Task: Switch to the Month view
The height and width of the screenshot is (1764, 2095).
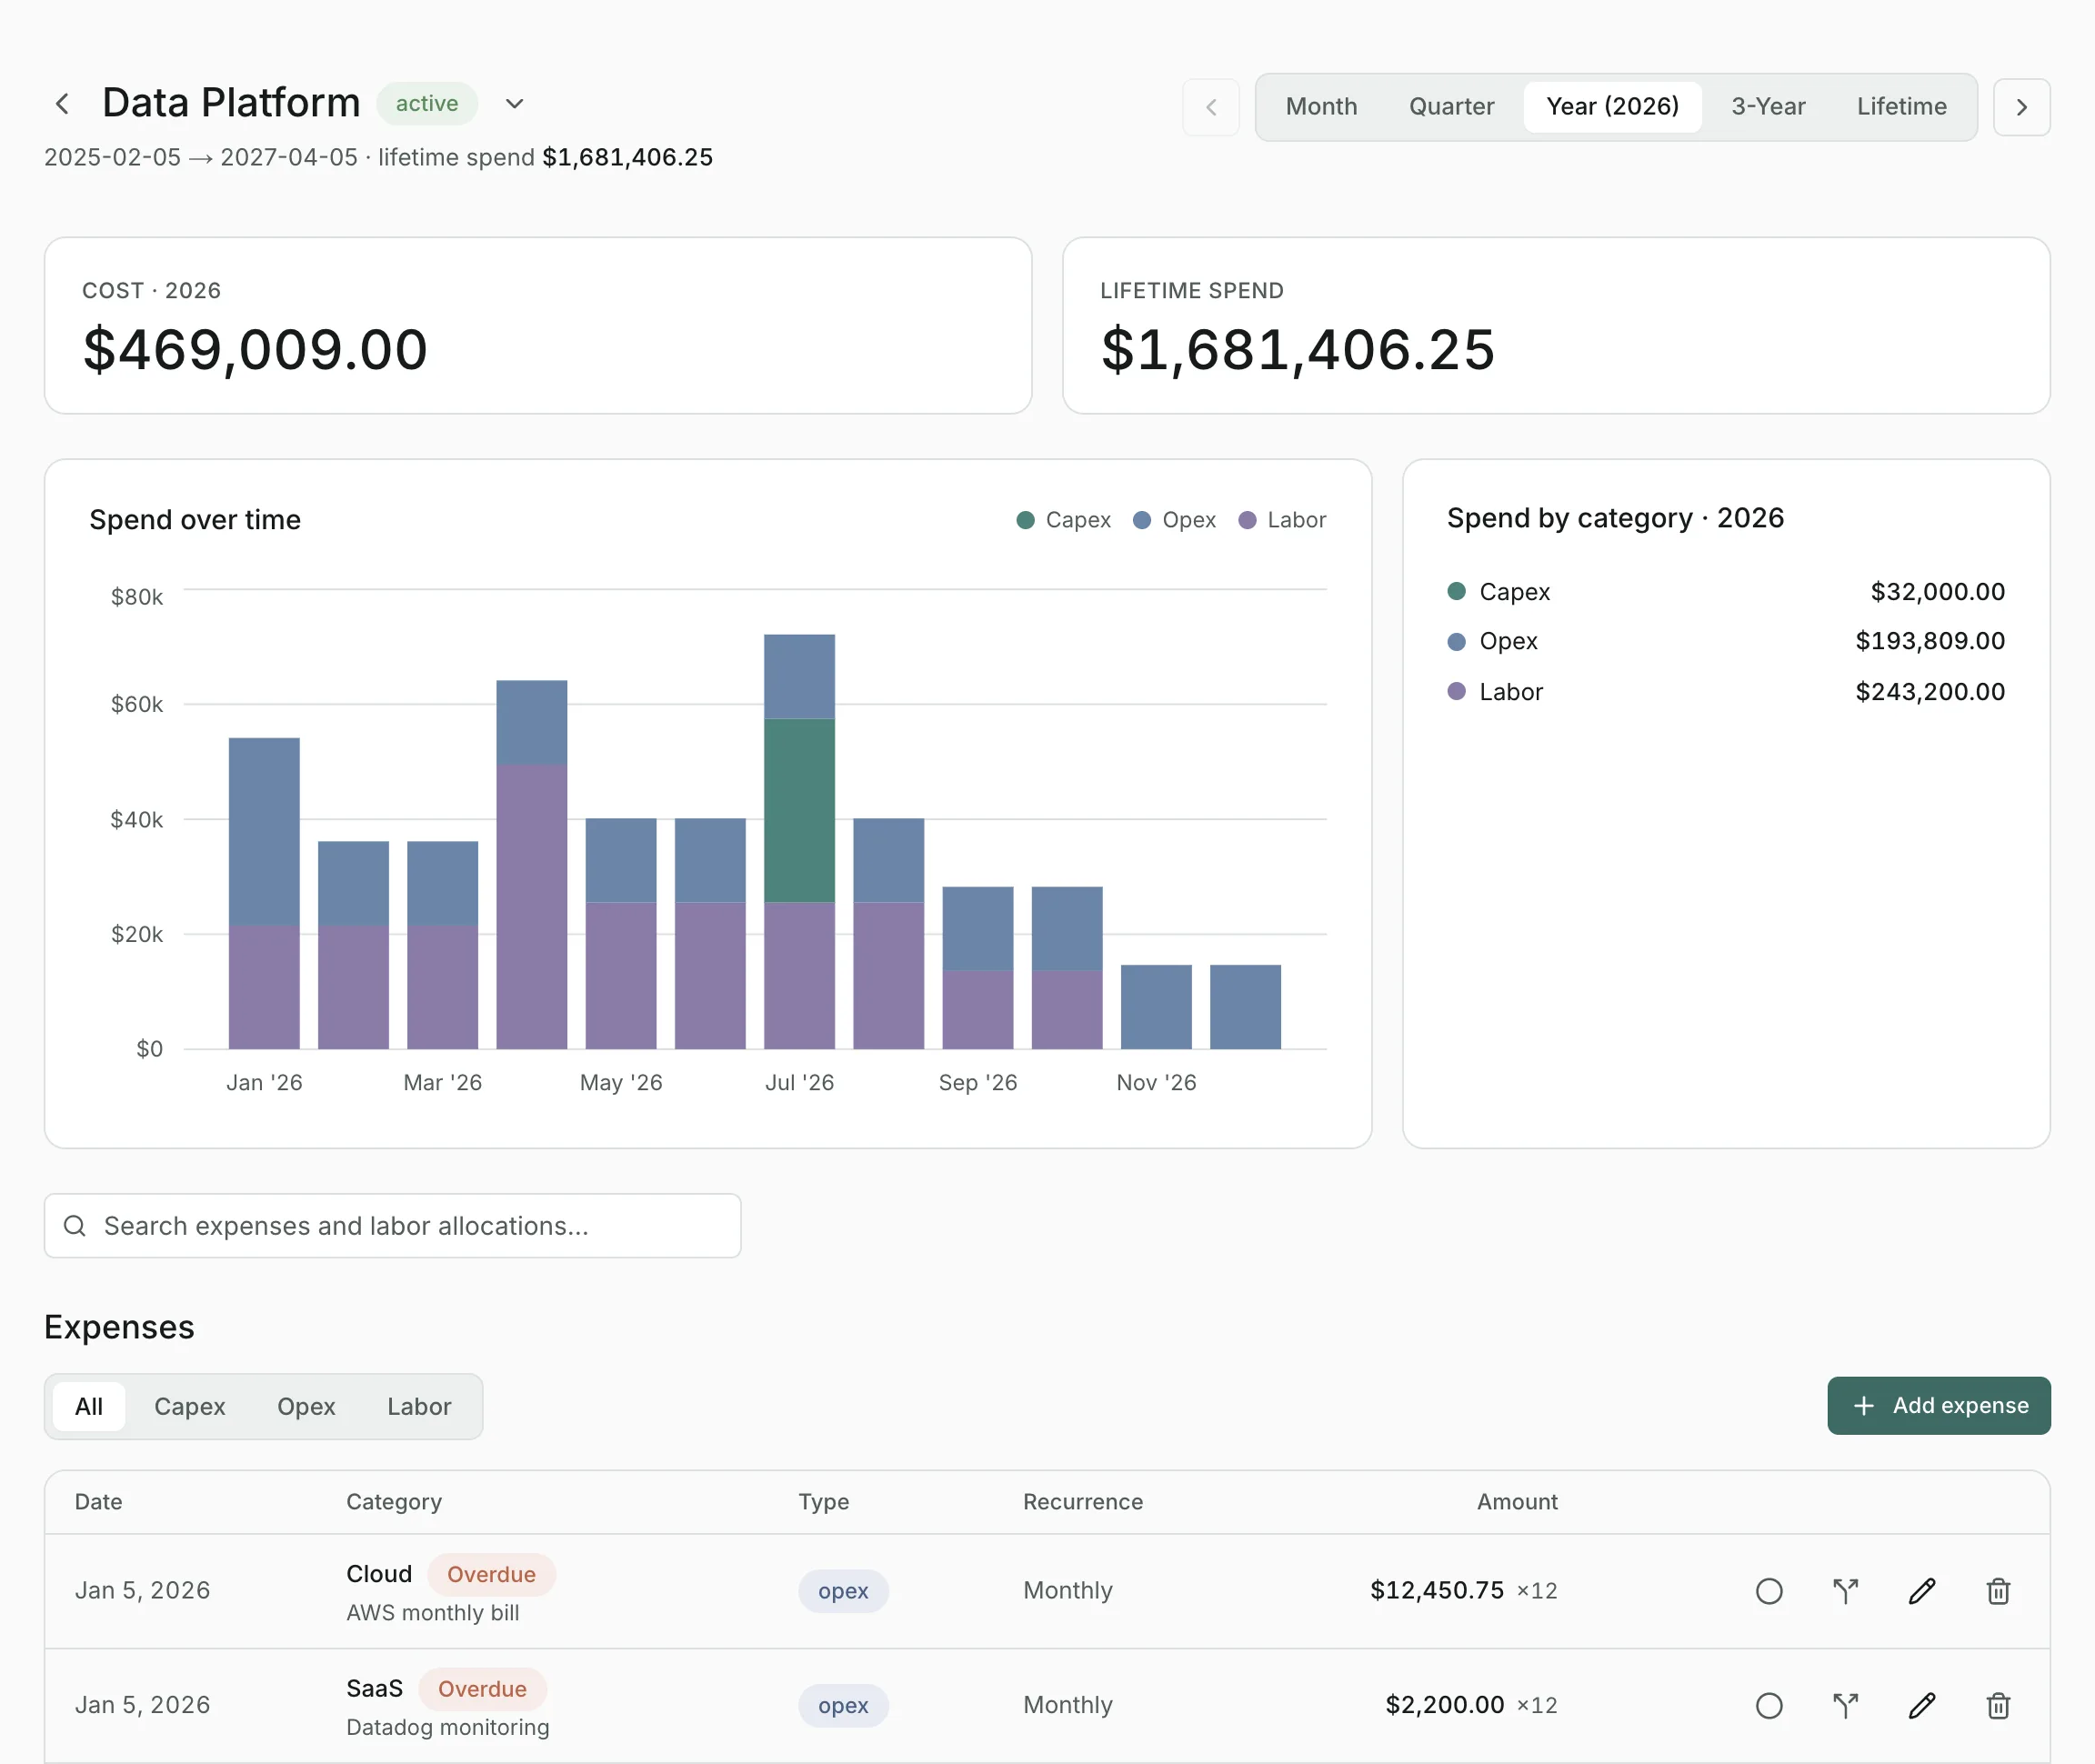Action: pos(1321,107)
